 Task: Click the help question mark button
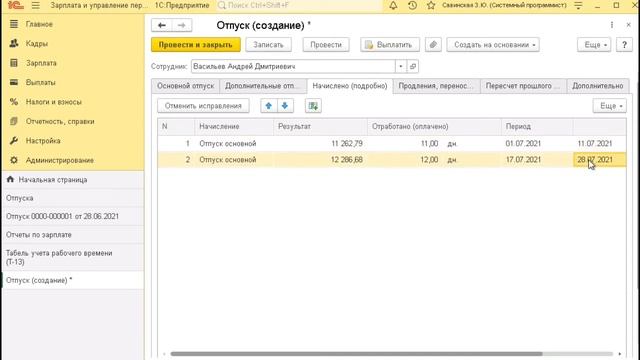click(x=624, y=45)
